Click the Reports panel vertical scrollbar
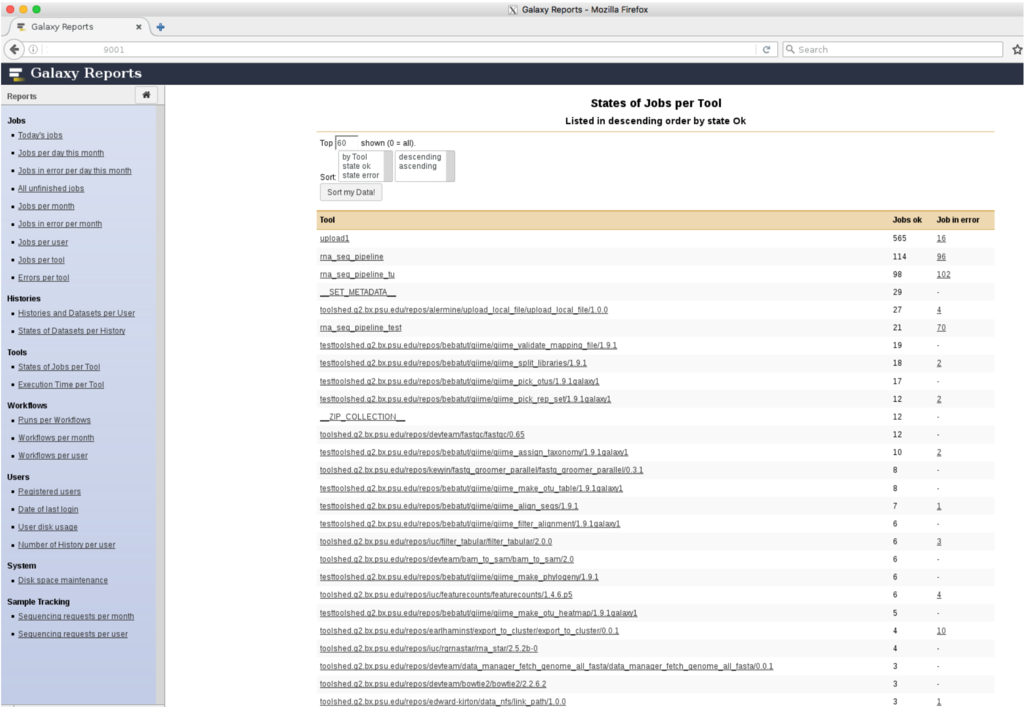Viewport: 1024px width, 707px height. [160, 404]
